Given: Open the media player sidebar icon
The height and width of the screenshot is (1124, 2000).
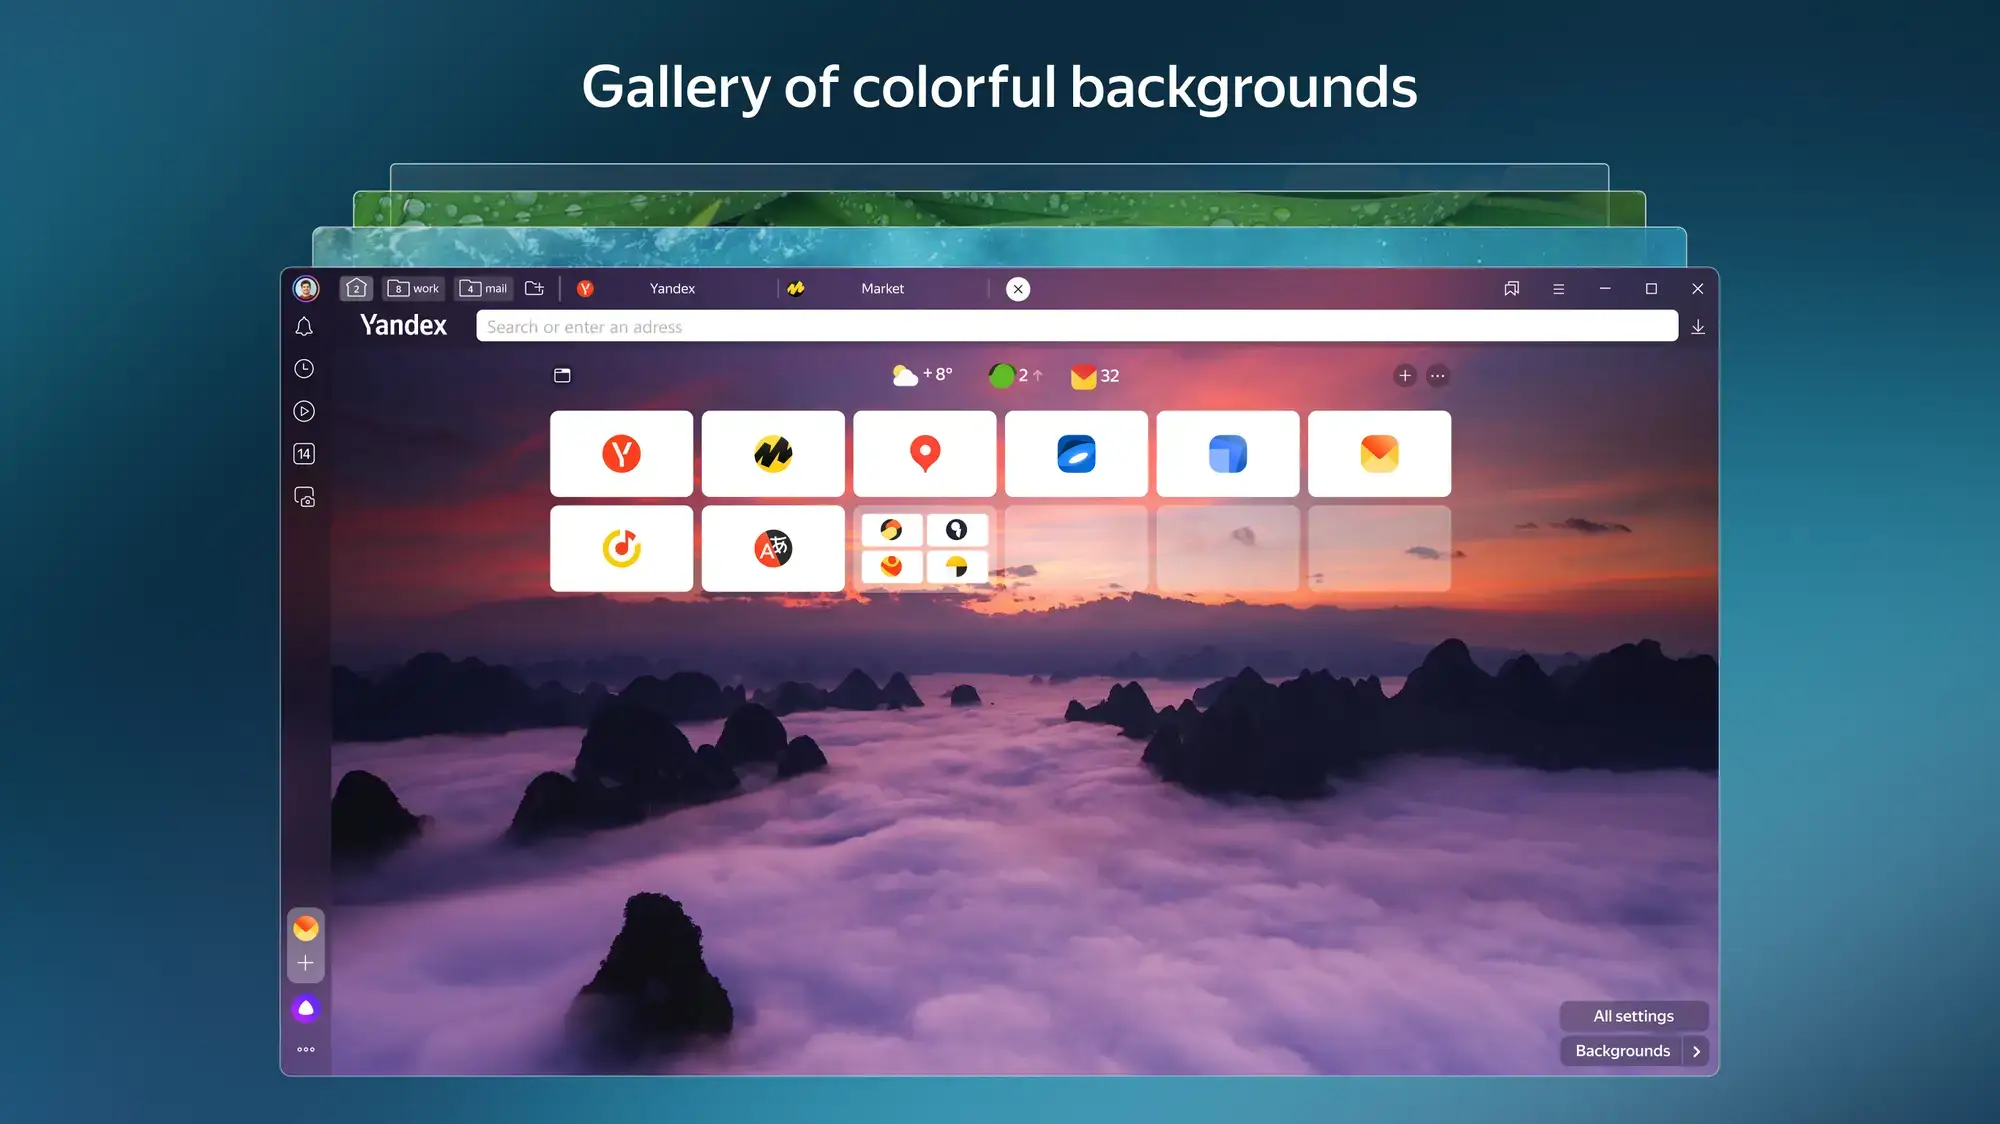Looking at the screenshot, I should pos(305,411).
